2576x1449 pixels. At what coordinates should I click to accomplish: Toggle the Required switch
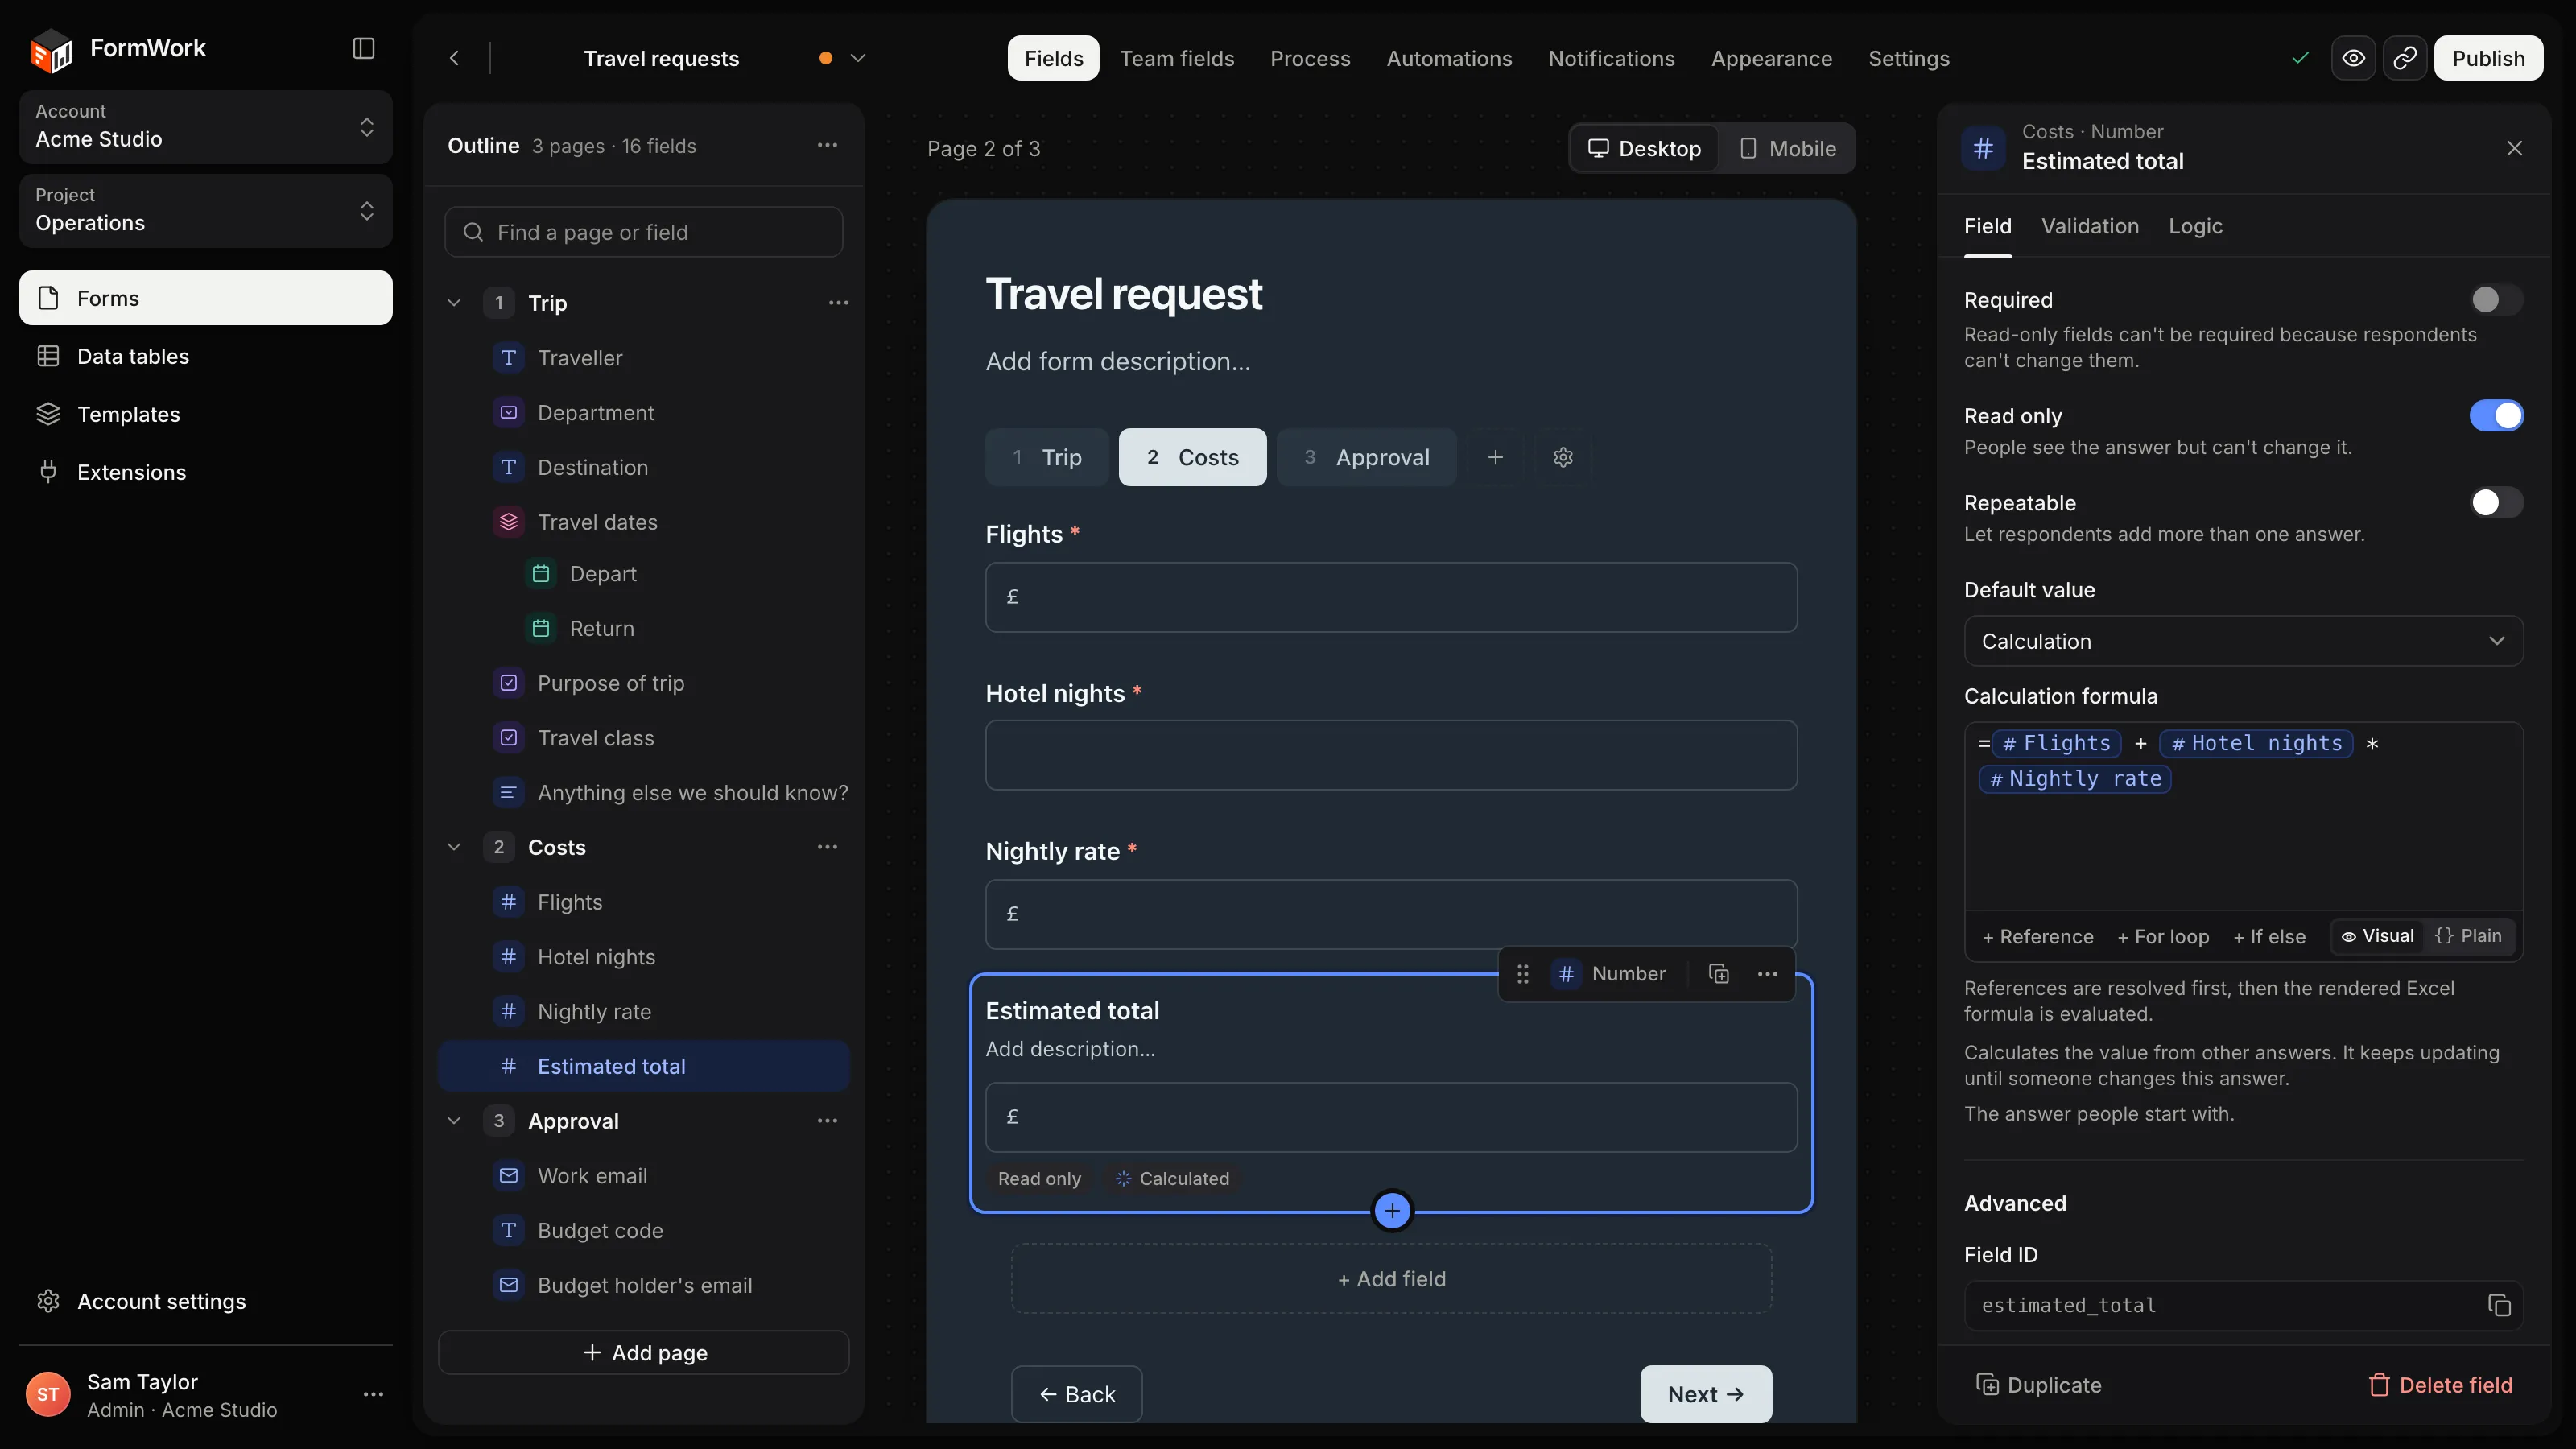2496,300
